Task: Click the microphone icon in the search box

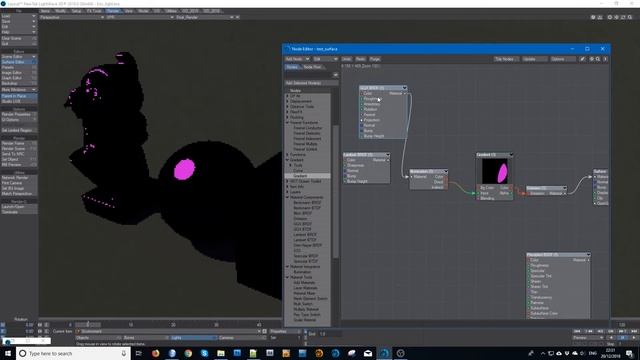Action: [124, 353]
